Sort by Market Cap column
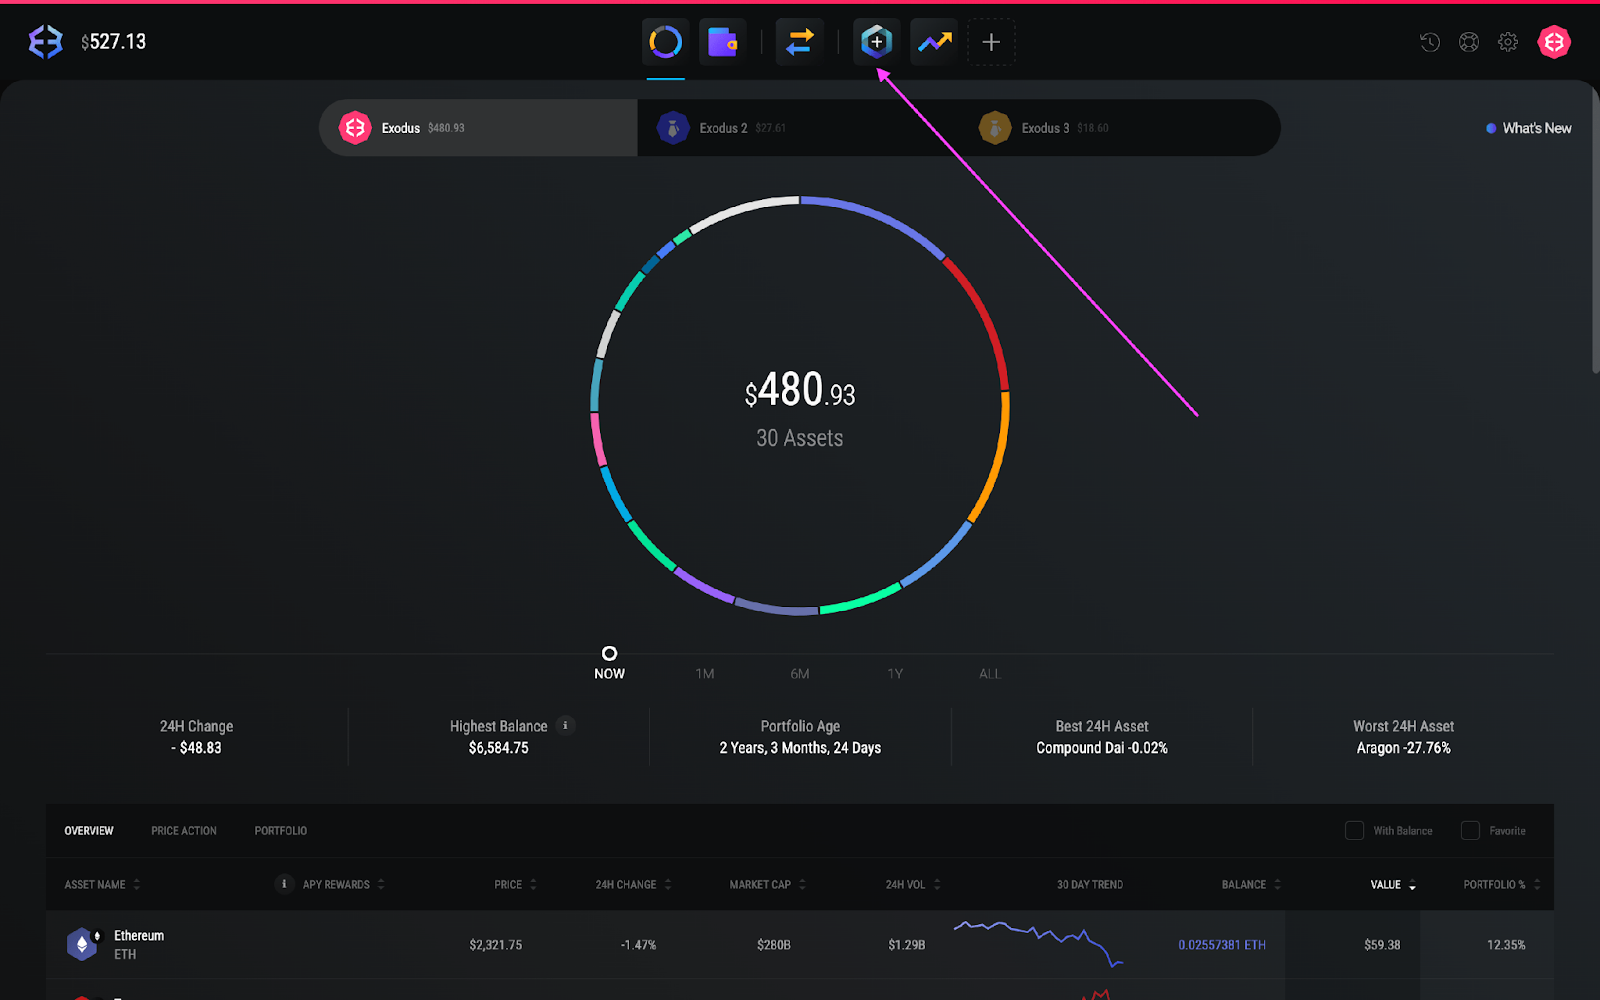The image size is (1600, 1000). [768, 885]
